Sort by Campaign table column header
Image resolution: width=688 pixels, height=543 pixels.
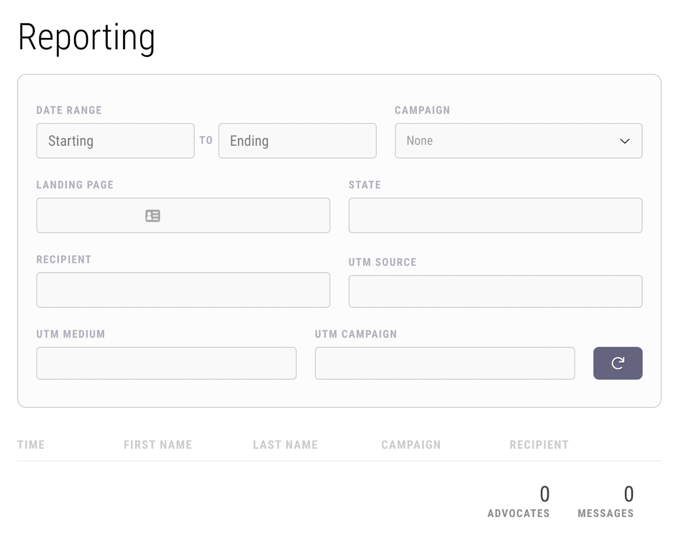(x=411, y=445)
